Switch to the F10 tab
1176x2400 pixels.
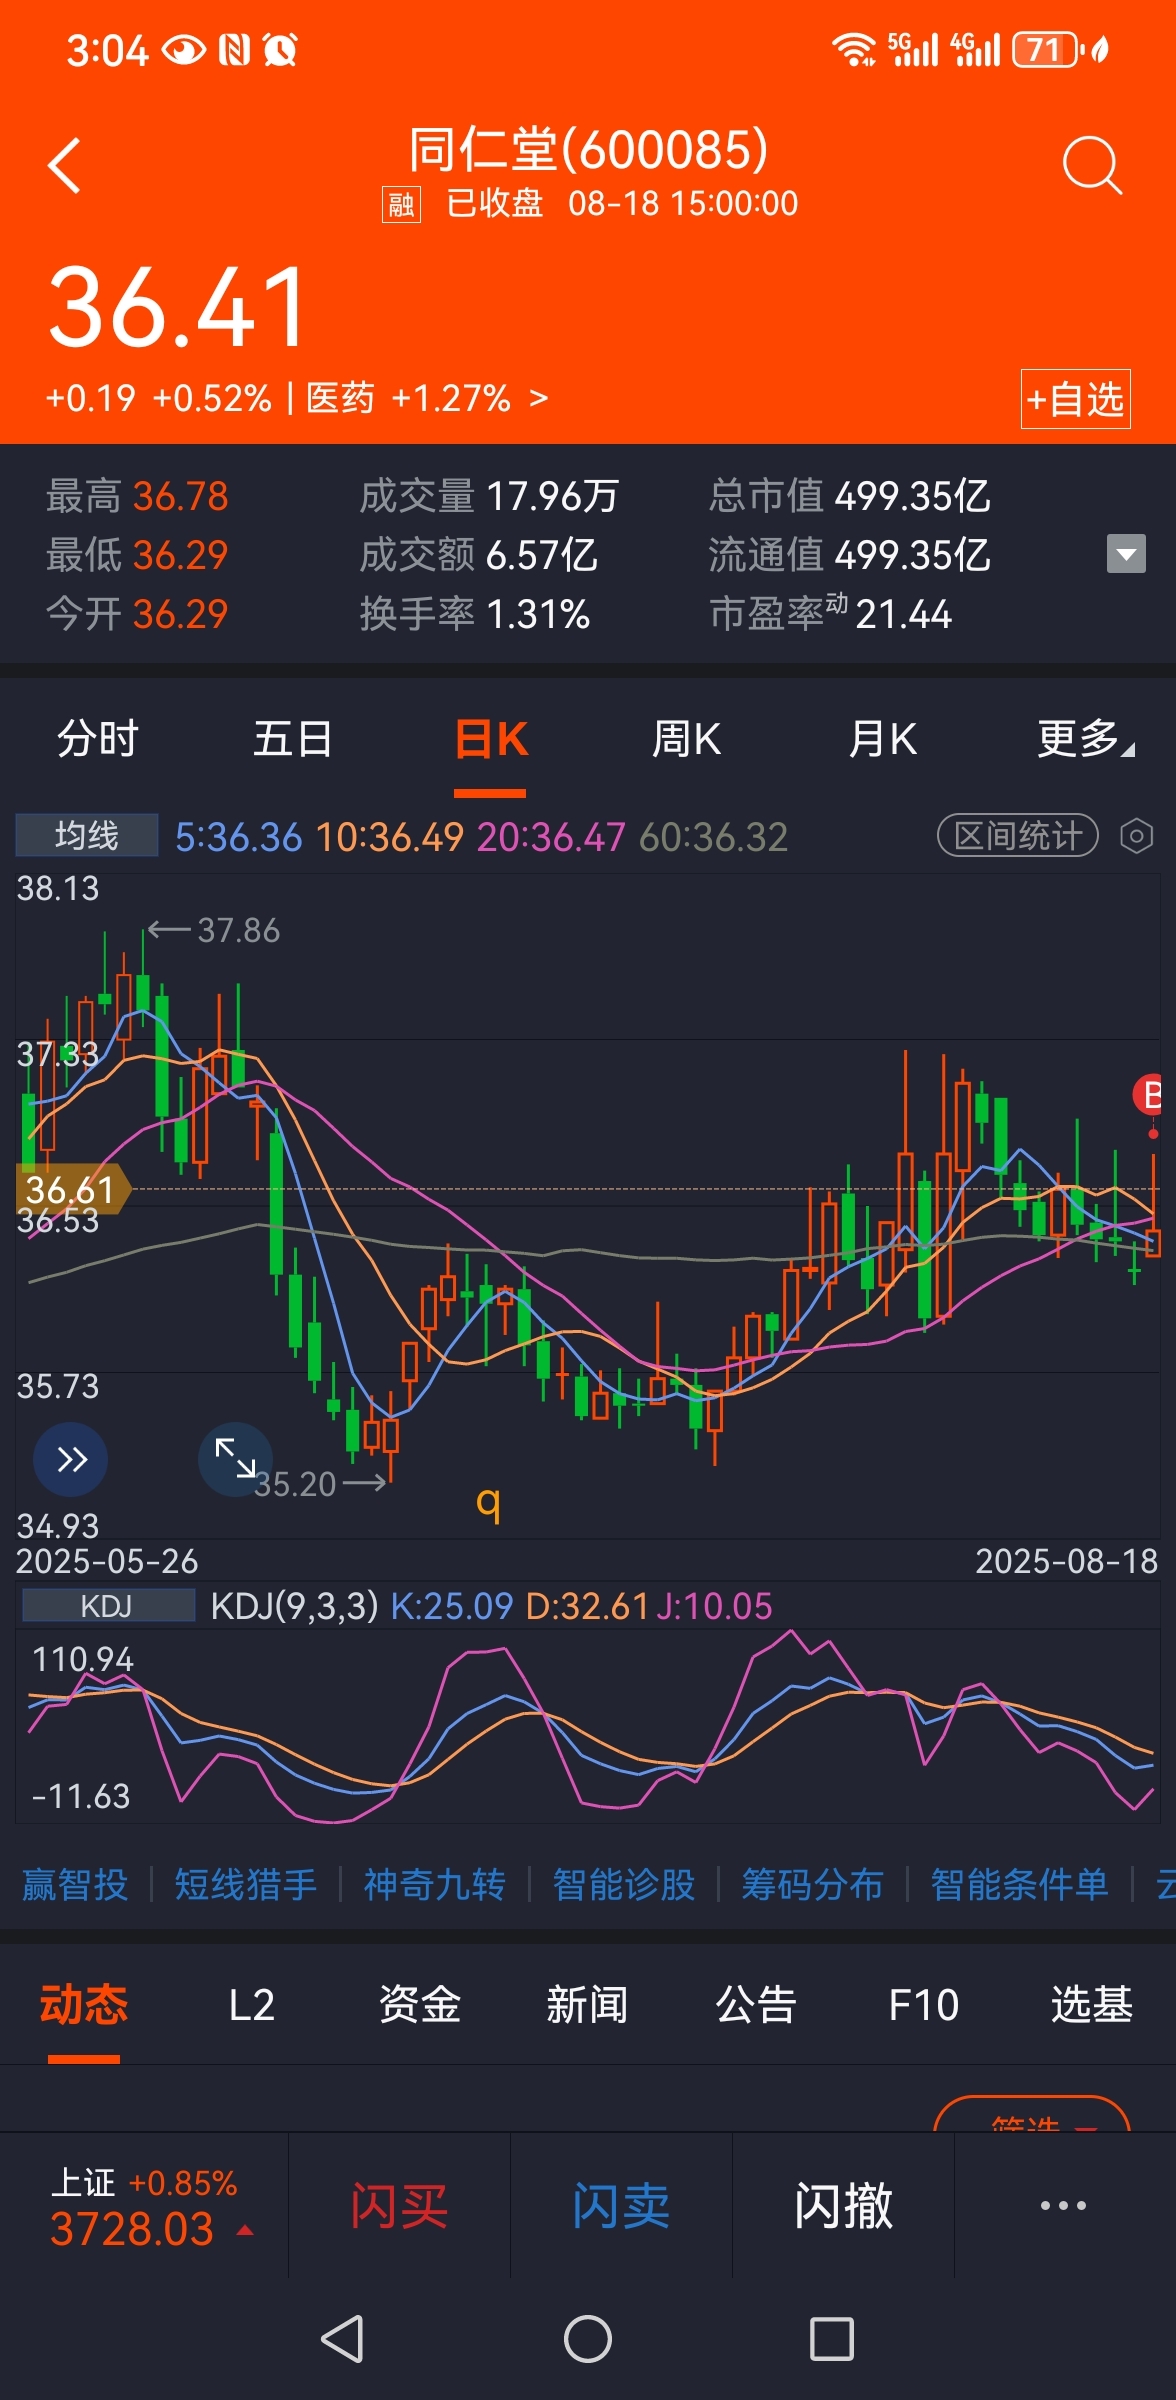click(923, 2005)
